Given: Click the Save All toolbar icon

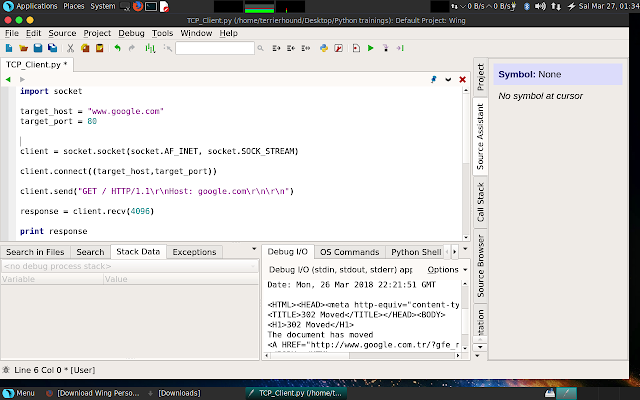Looking at the screenshot, I should point(52,48).
